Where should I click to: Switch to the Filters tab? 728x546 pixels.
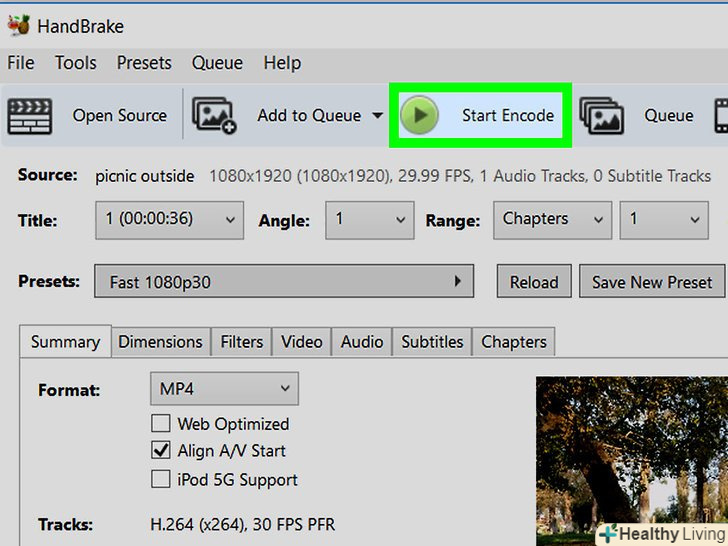[241, 342]
